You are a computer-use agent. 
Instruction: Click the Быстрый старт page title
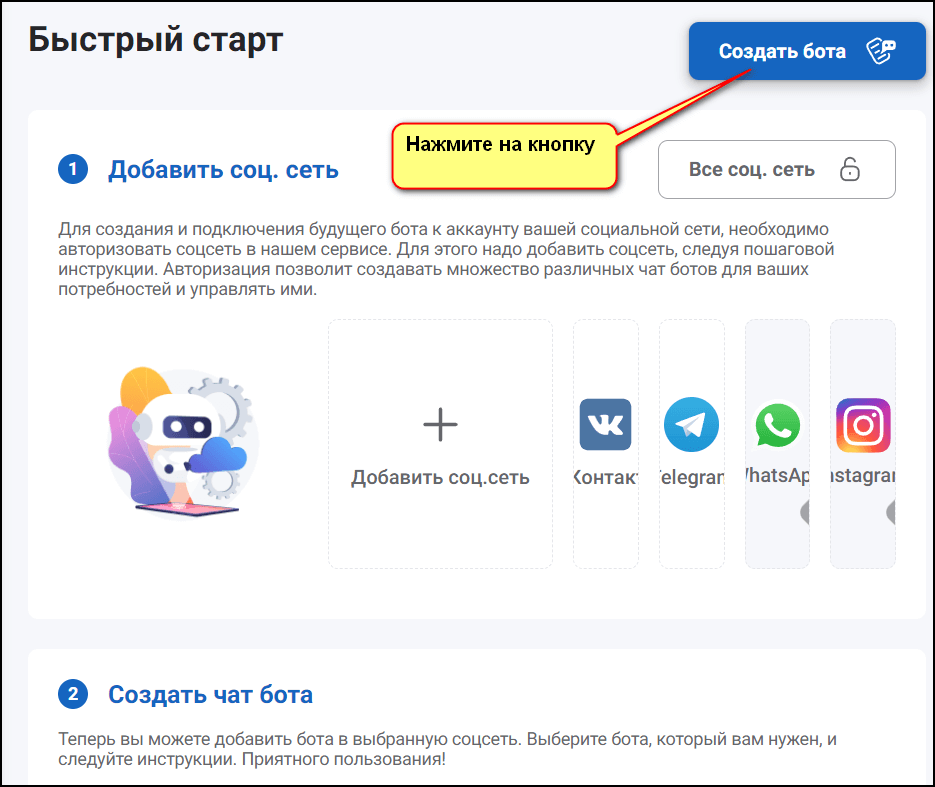click(156, 39)
